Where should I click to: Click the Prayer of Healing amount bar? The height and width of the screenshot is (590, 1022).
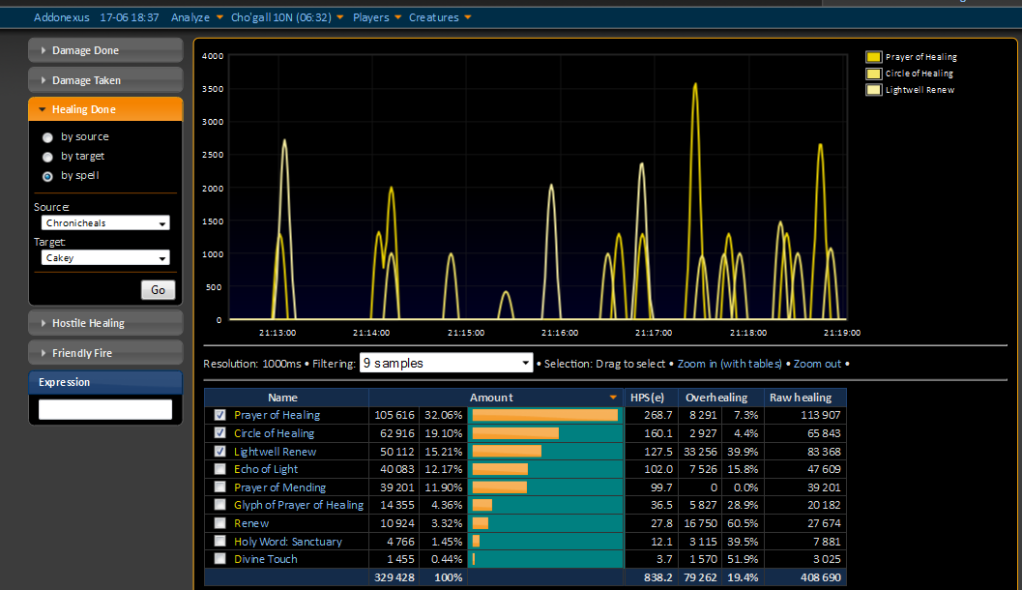pos(545,415)
